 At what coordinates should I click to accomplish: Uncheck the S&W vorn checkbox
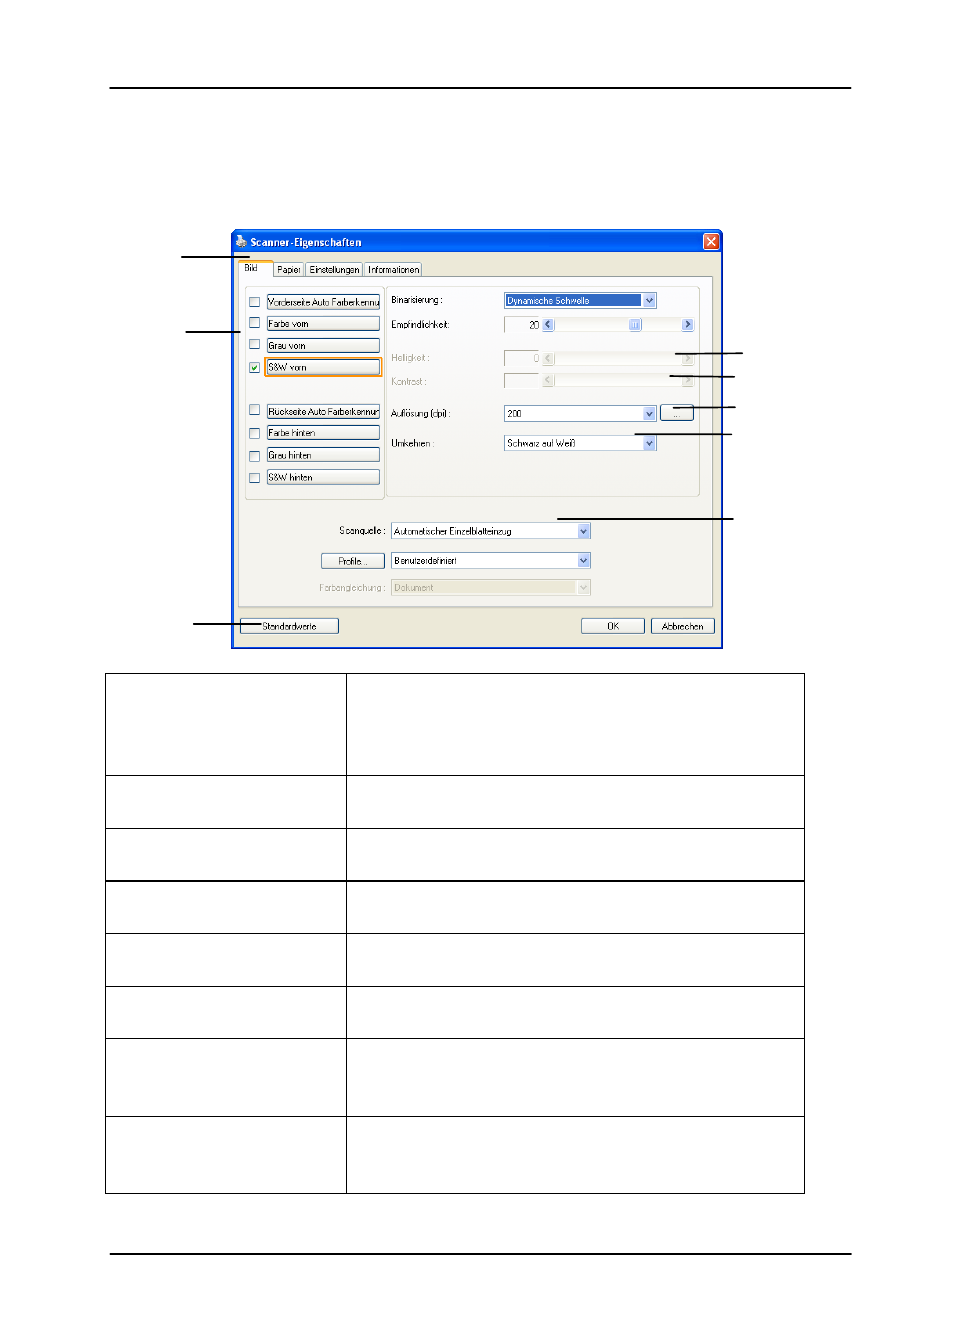pos(255,368)
